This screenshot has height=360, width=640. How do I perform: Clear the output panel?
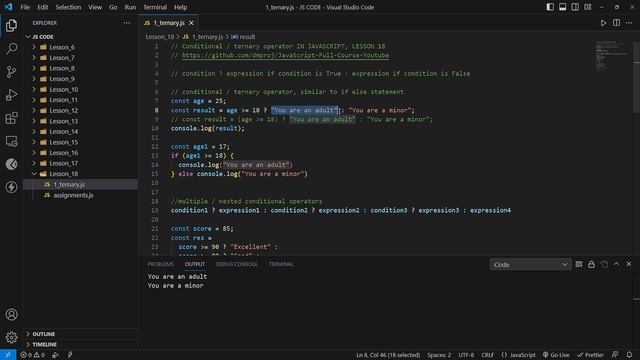(x=579, y=264)
